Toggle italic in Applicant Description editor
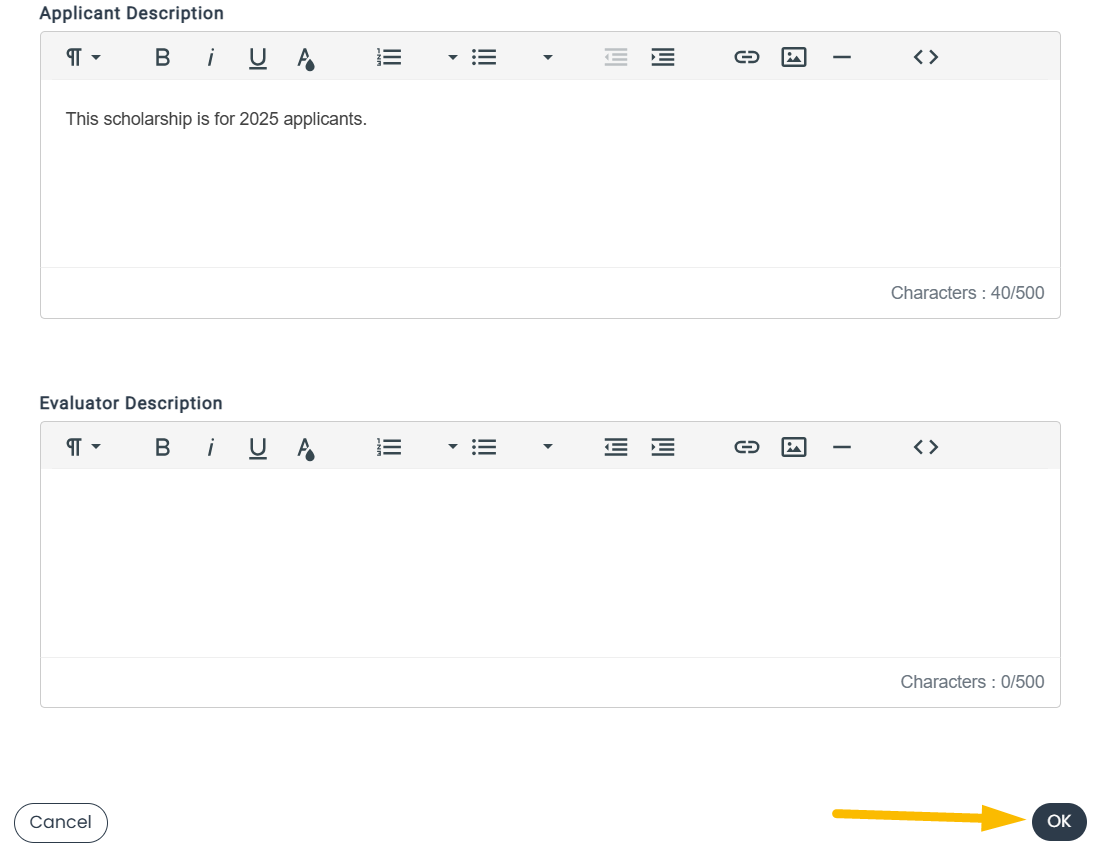 click(210, 57)
